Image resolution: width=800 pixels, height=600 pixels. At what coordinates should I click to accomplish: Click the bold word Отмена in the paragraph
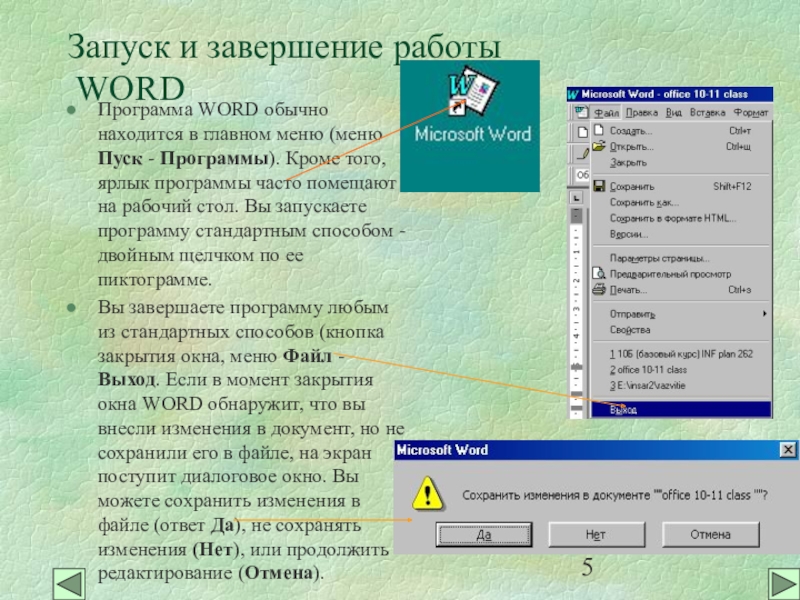[279, 573]
